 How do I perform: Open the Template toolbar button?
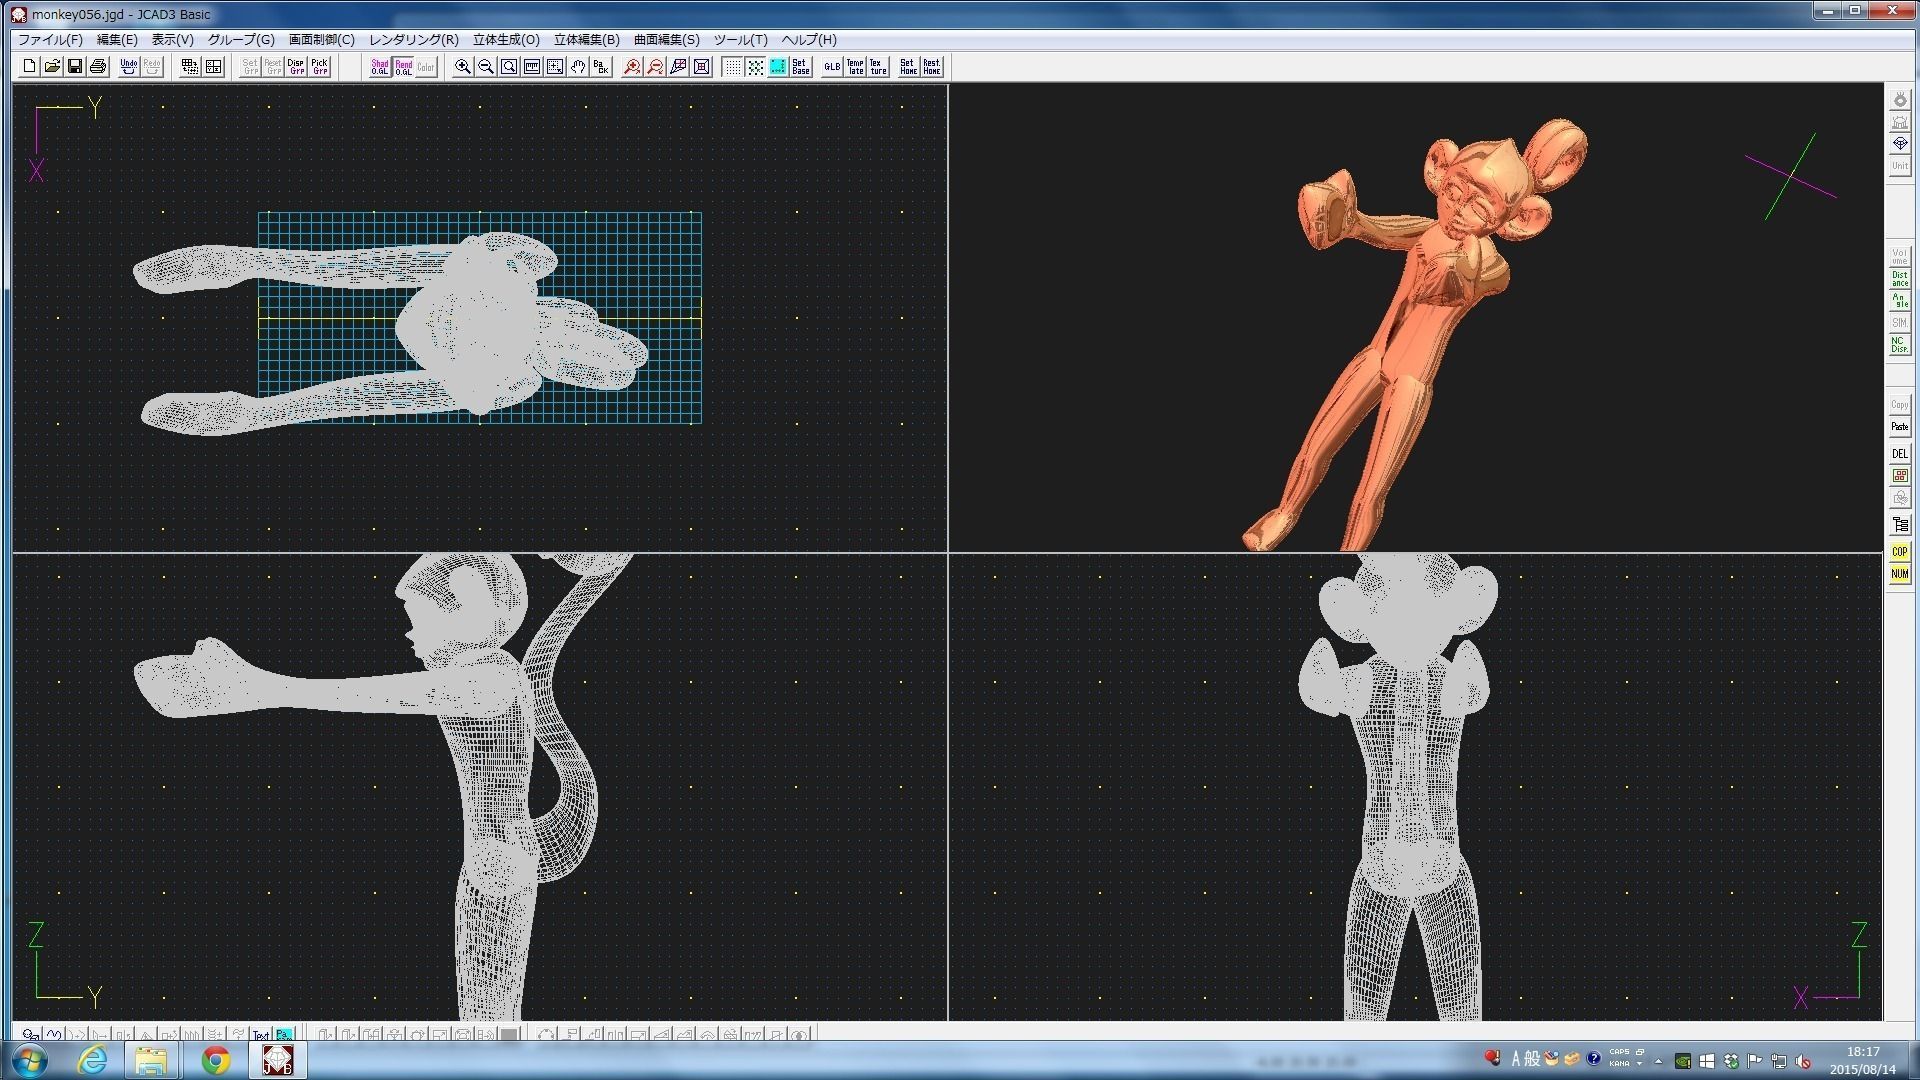click(x=855, y=67)
